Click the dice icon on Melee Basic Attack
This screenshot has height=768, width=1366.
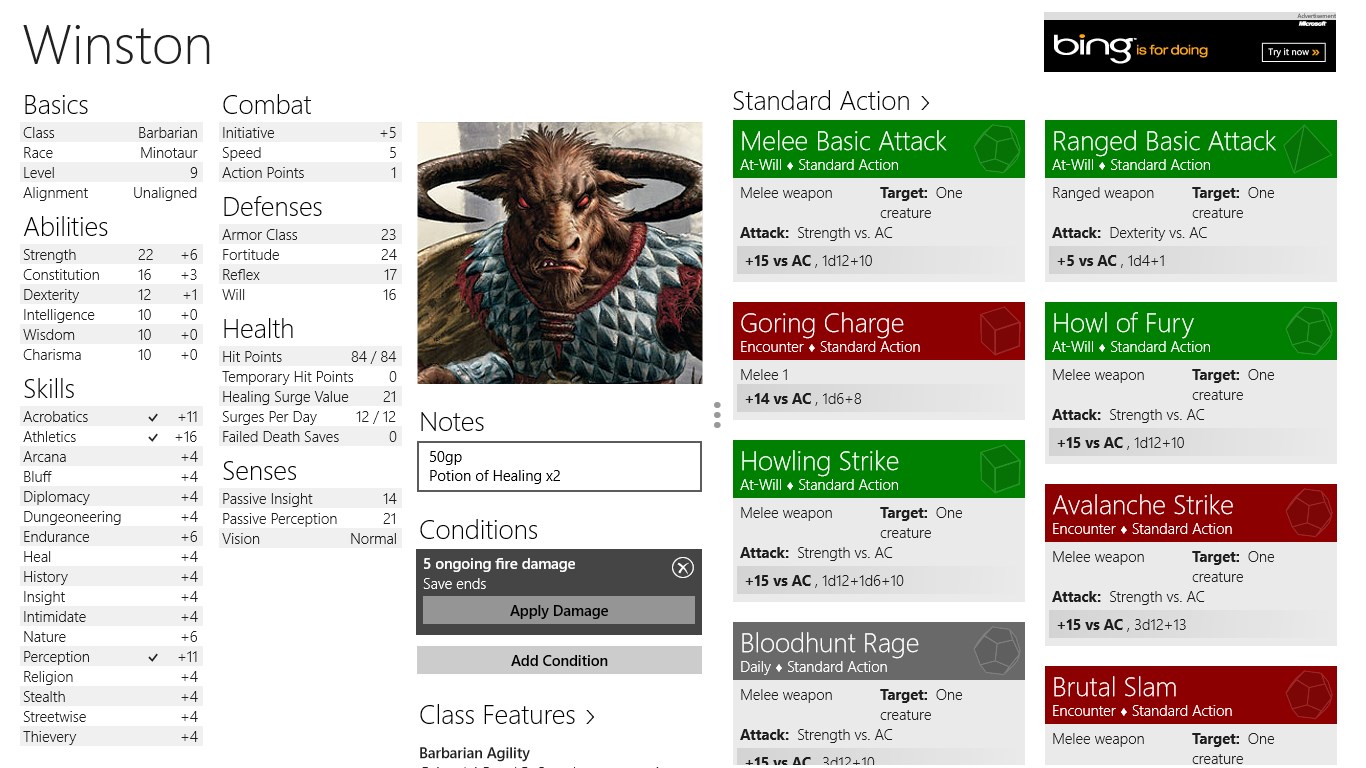coord(997,150)
